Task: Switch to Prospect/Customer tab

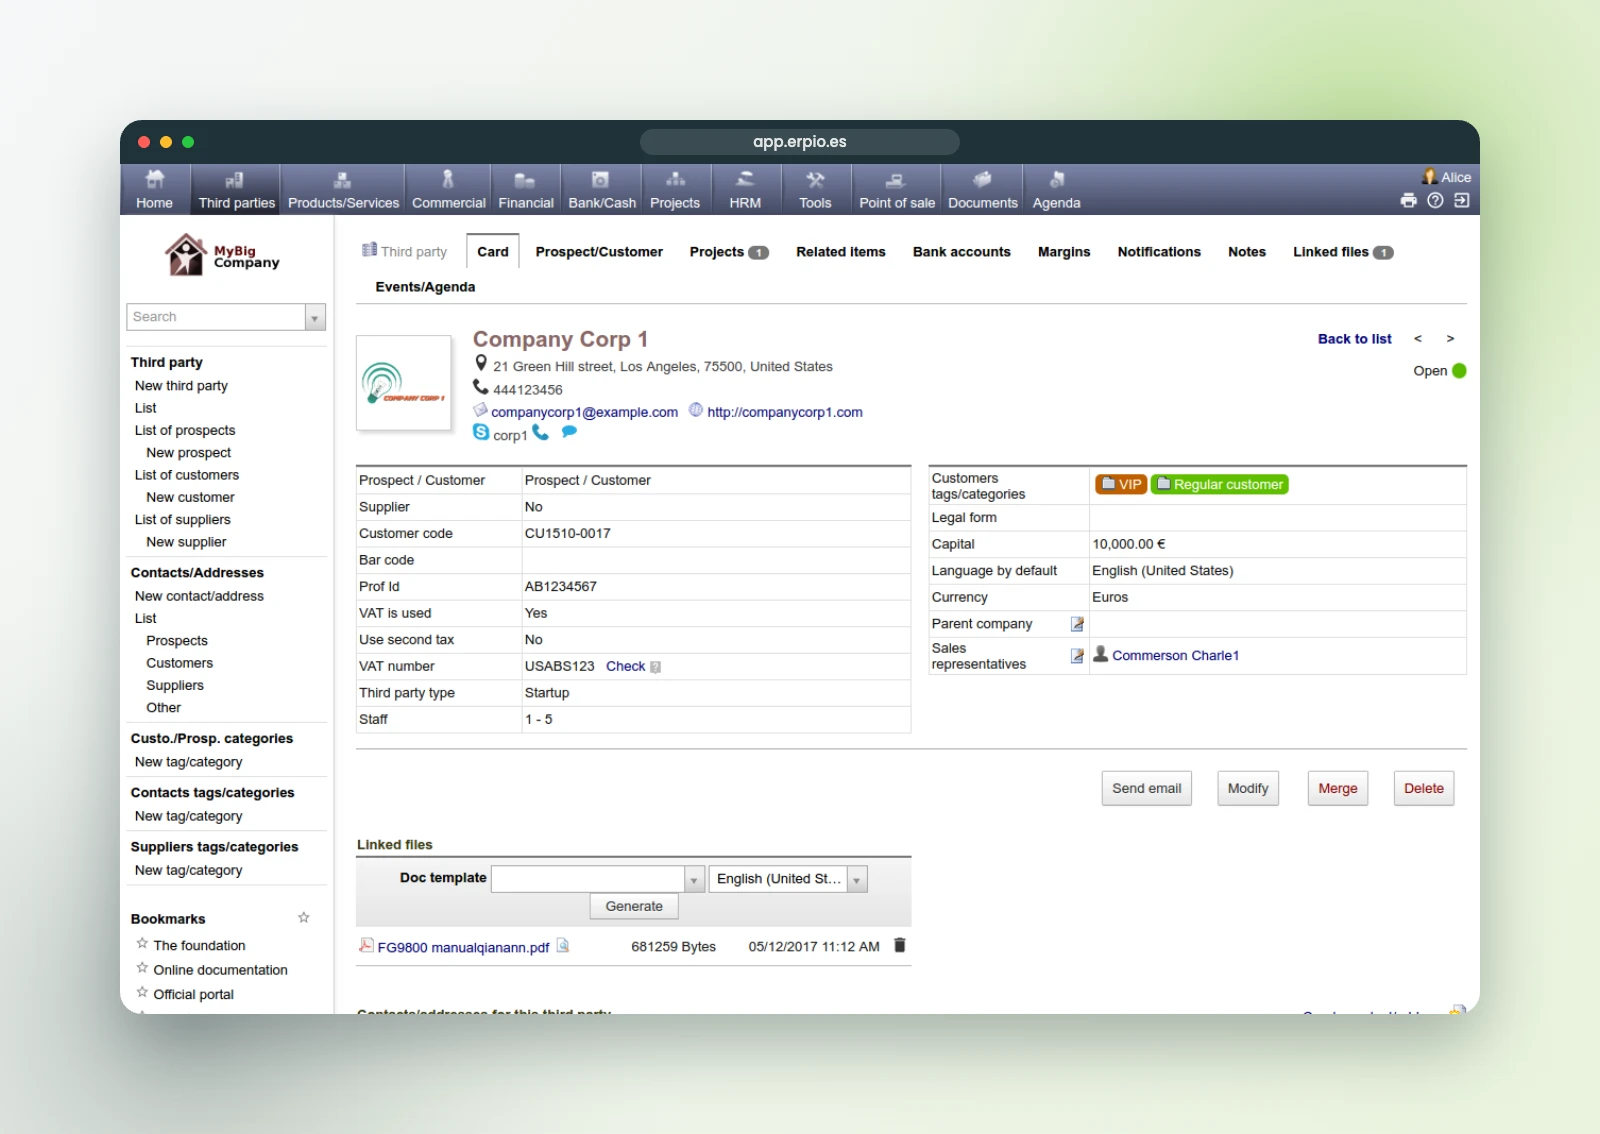Action: point(599,252)
